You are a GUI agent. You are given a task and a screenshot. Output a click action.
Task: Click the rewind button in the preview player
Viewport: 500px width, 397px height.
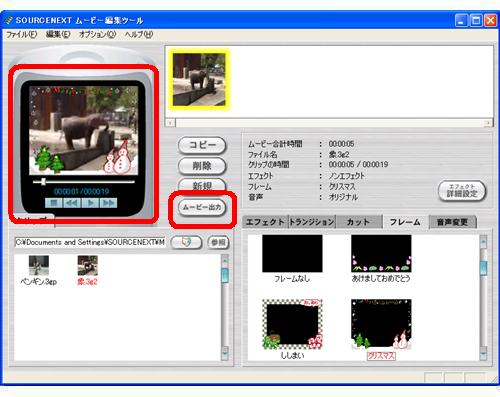[x=72, y=203]
